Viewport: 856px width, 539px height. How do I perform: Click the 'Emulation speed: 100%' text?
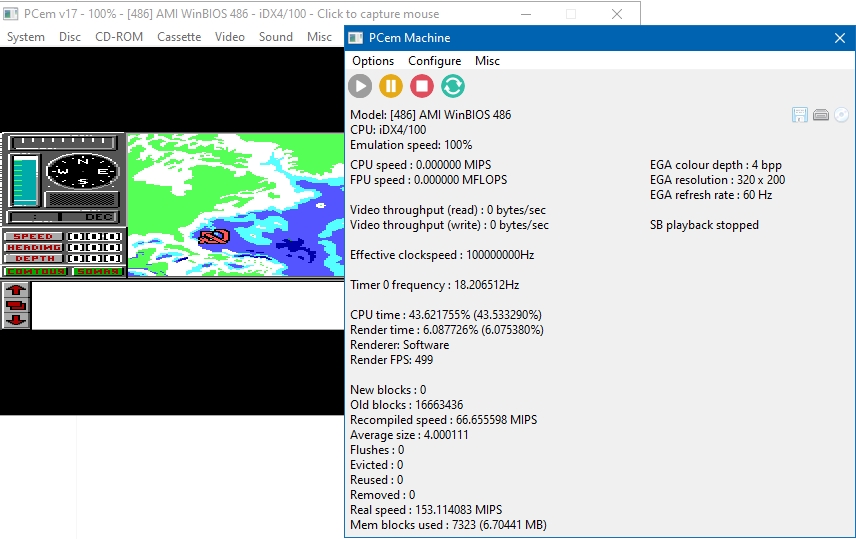(x=411, y=145)
